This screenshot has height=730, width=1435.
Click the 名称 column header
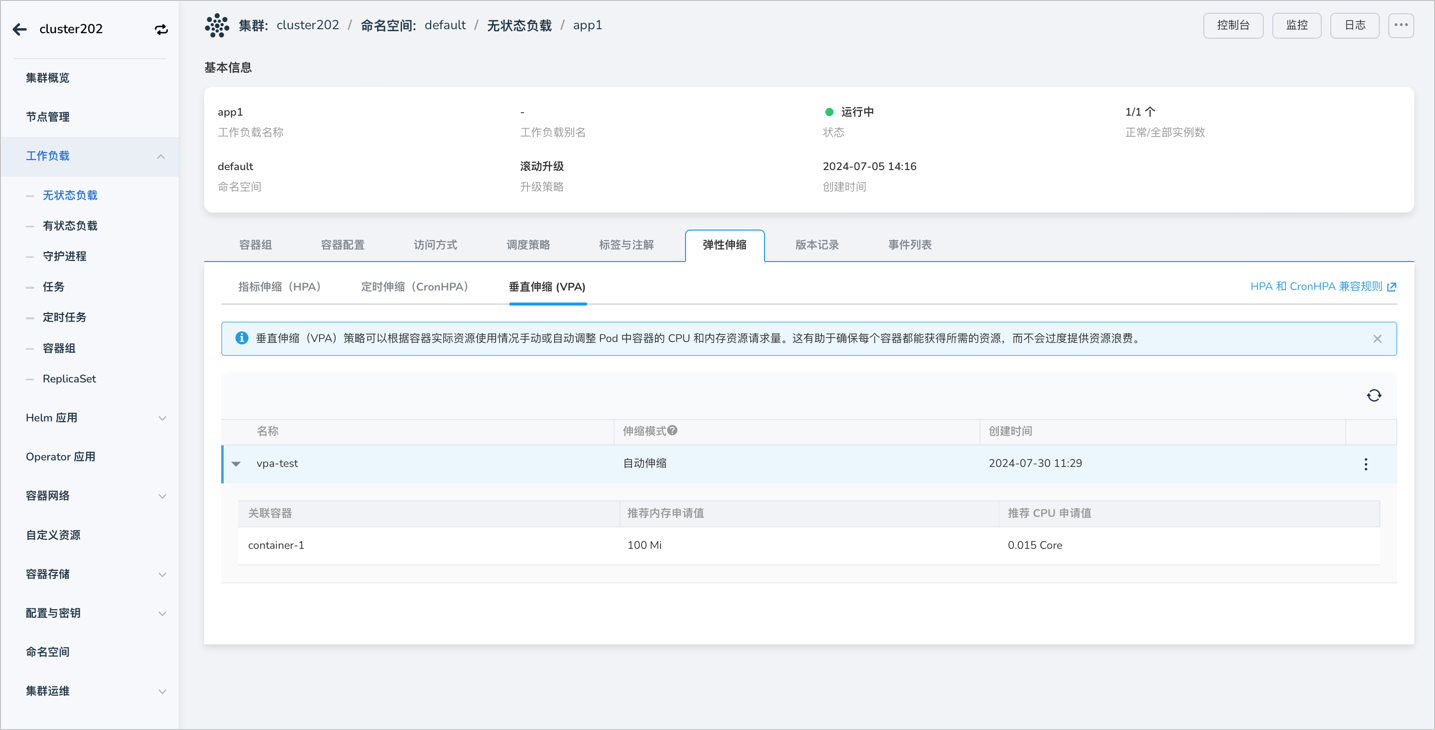click(268, 432)
